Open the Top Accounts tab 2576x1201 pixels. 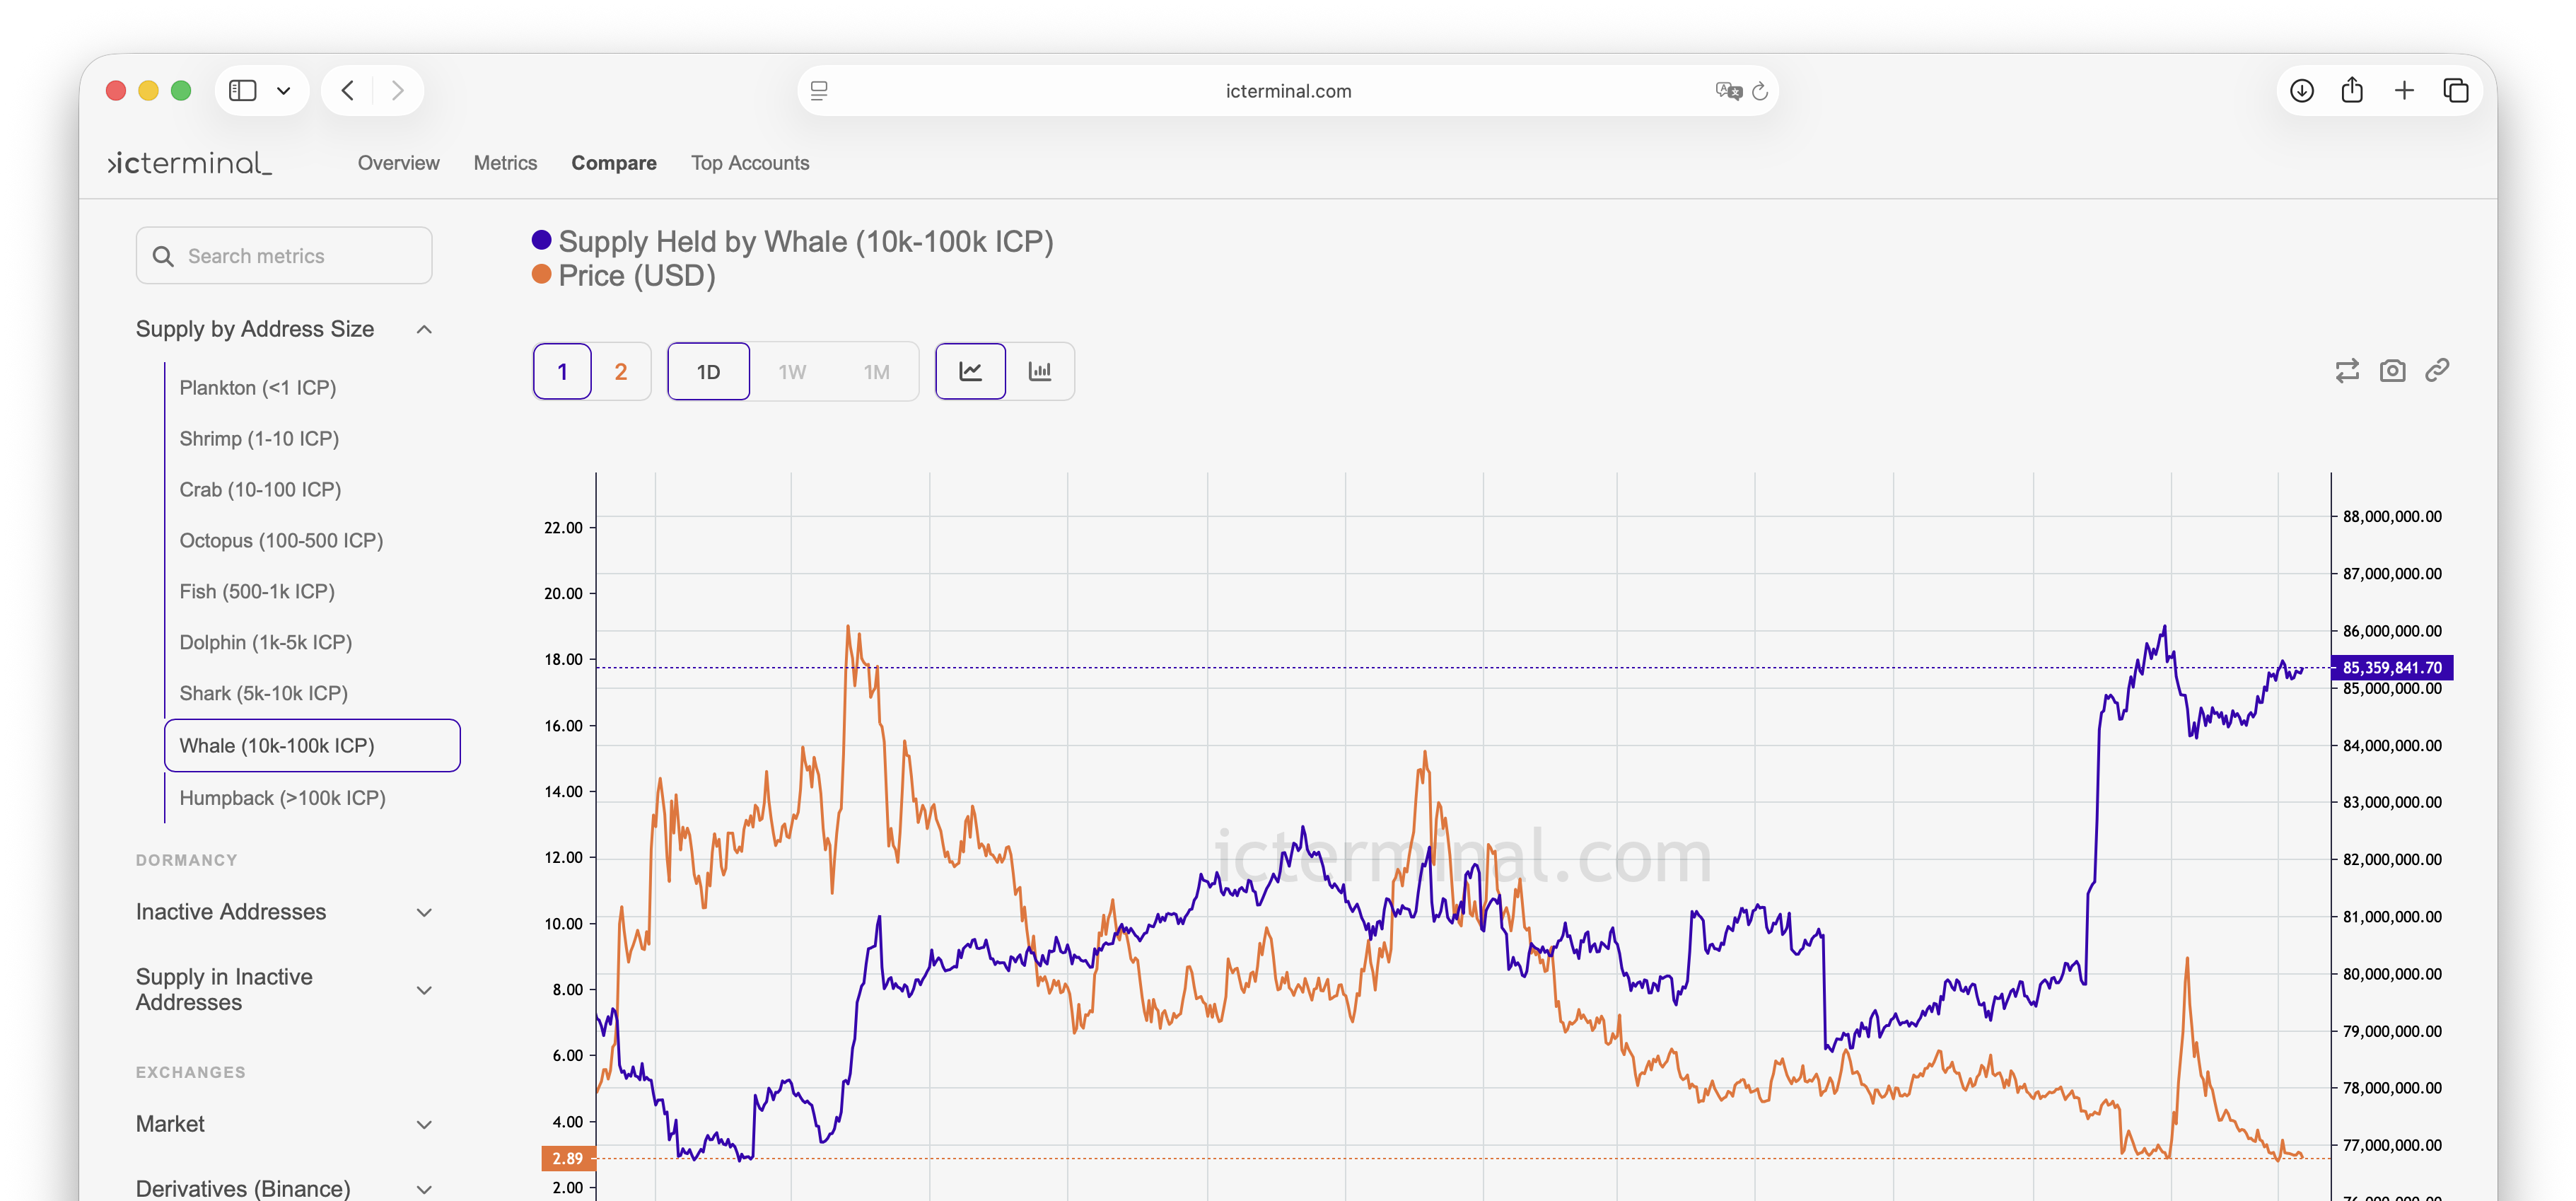pyautogui.click(x=750, y=163)
